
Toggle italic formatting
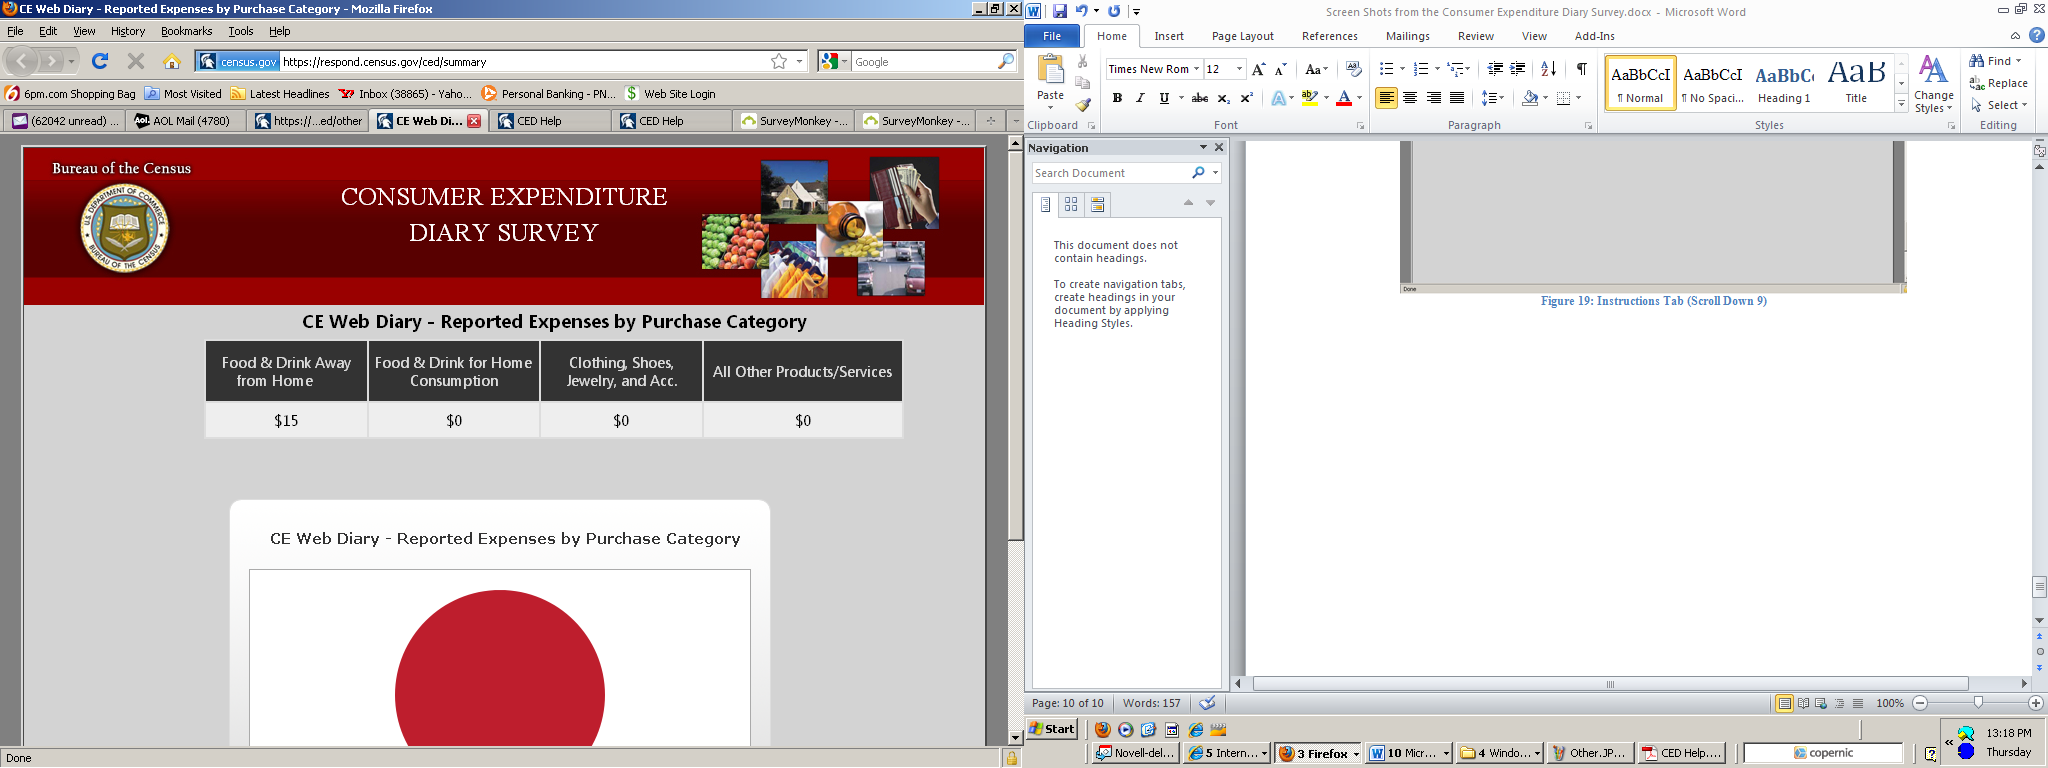(x=1140, y=98)
